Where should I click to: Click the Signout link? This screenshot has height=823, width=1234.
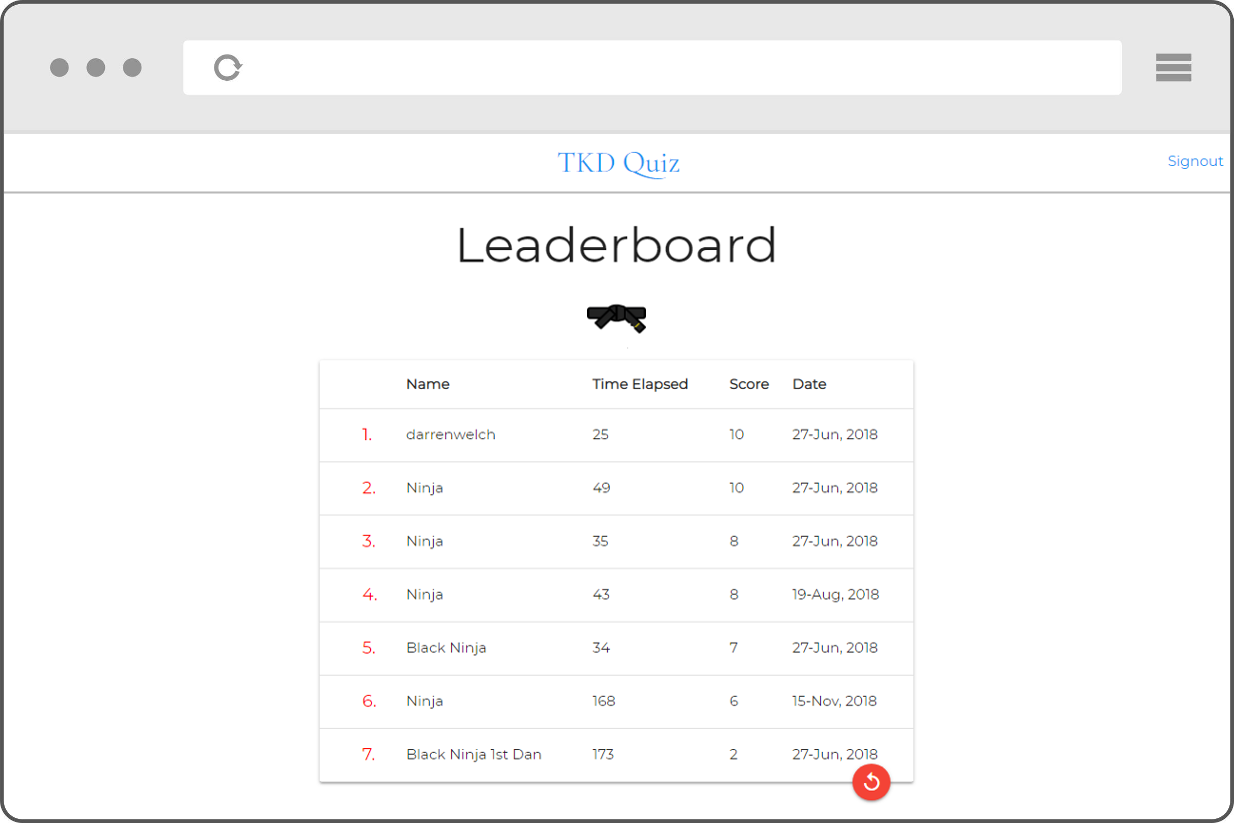[x=1195, y=161]
